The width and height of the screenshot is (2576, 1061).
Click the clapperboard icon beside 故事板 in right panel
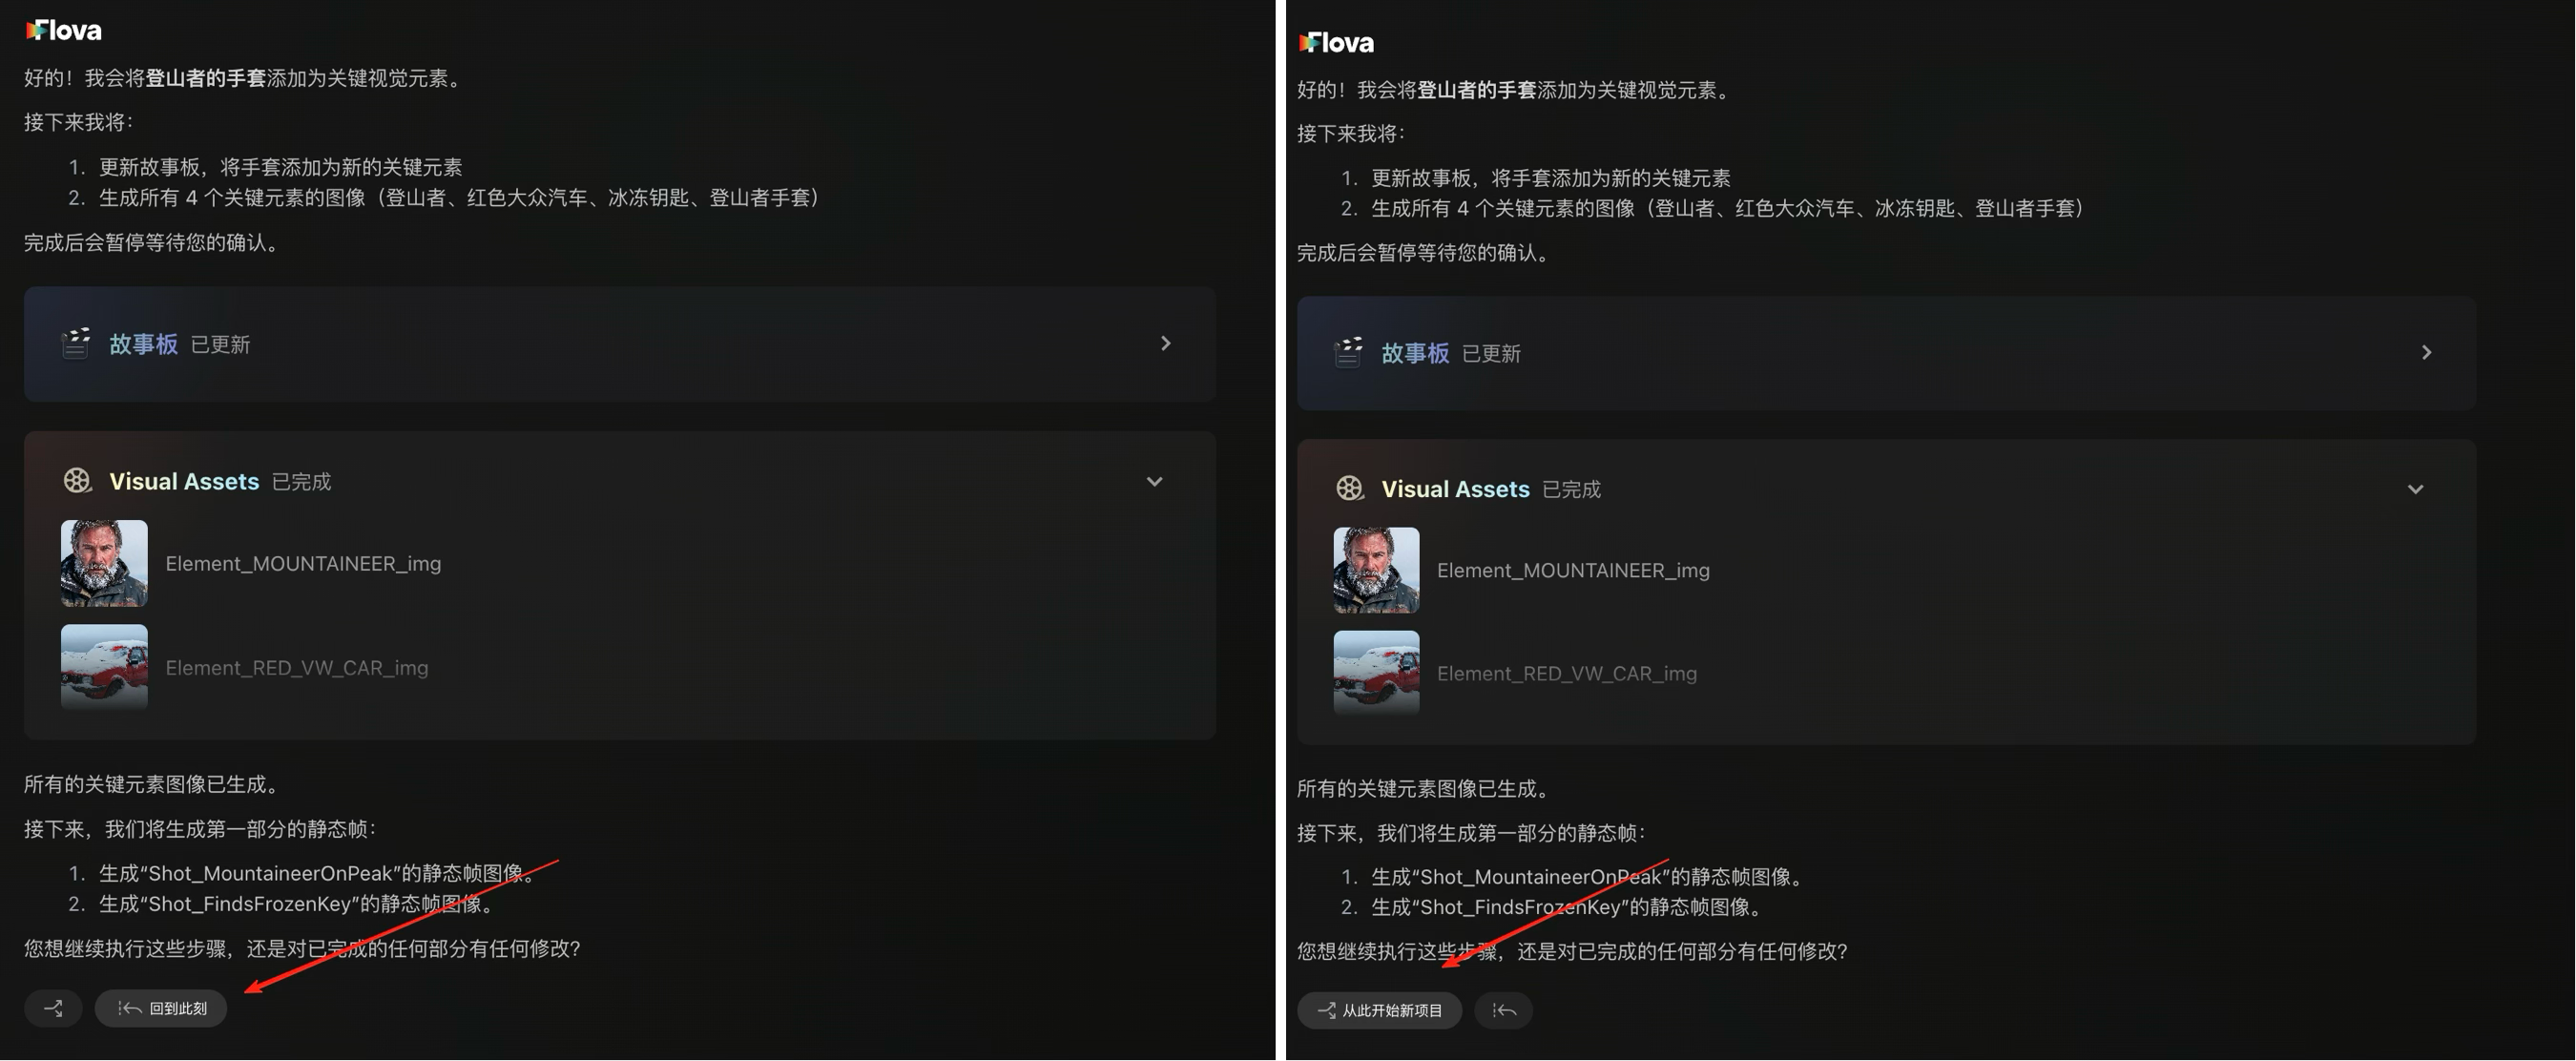point(1348,352)
